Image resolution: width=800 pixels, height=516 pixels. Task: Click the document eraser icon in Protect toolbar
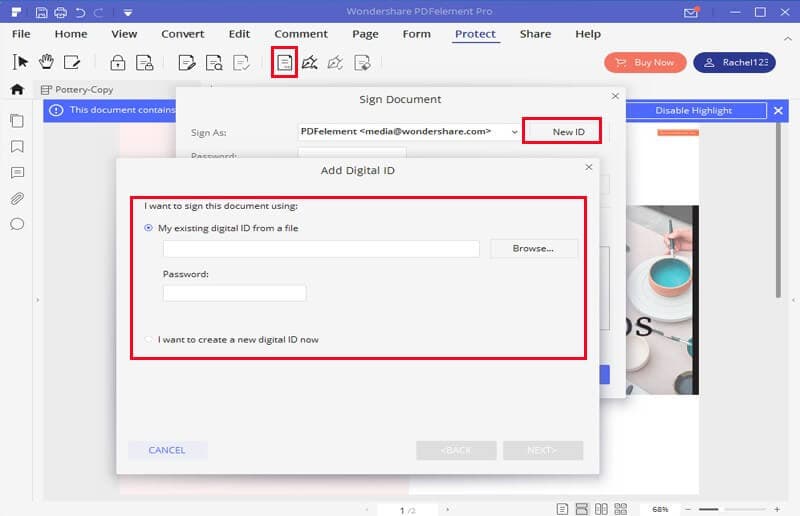pos(362,63)
